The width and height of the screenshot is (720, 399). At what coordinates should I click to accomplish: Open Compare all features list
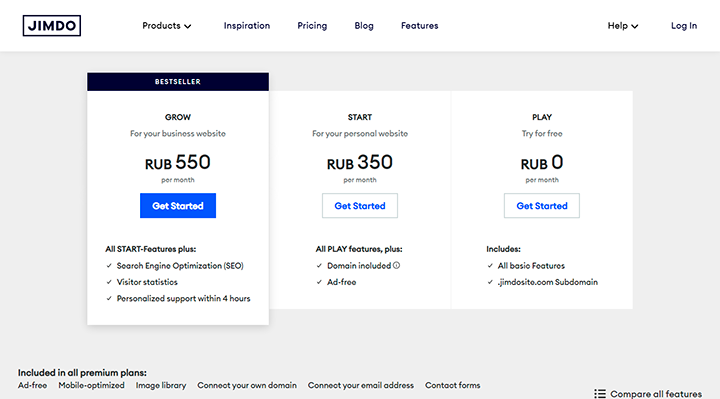(648, 394)
